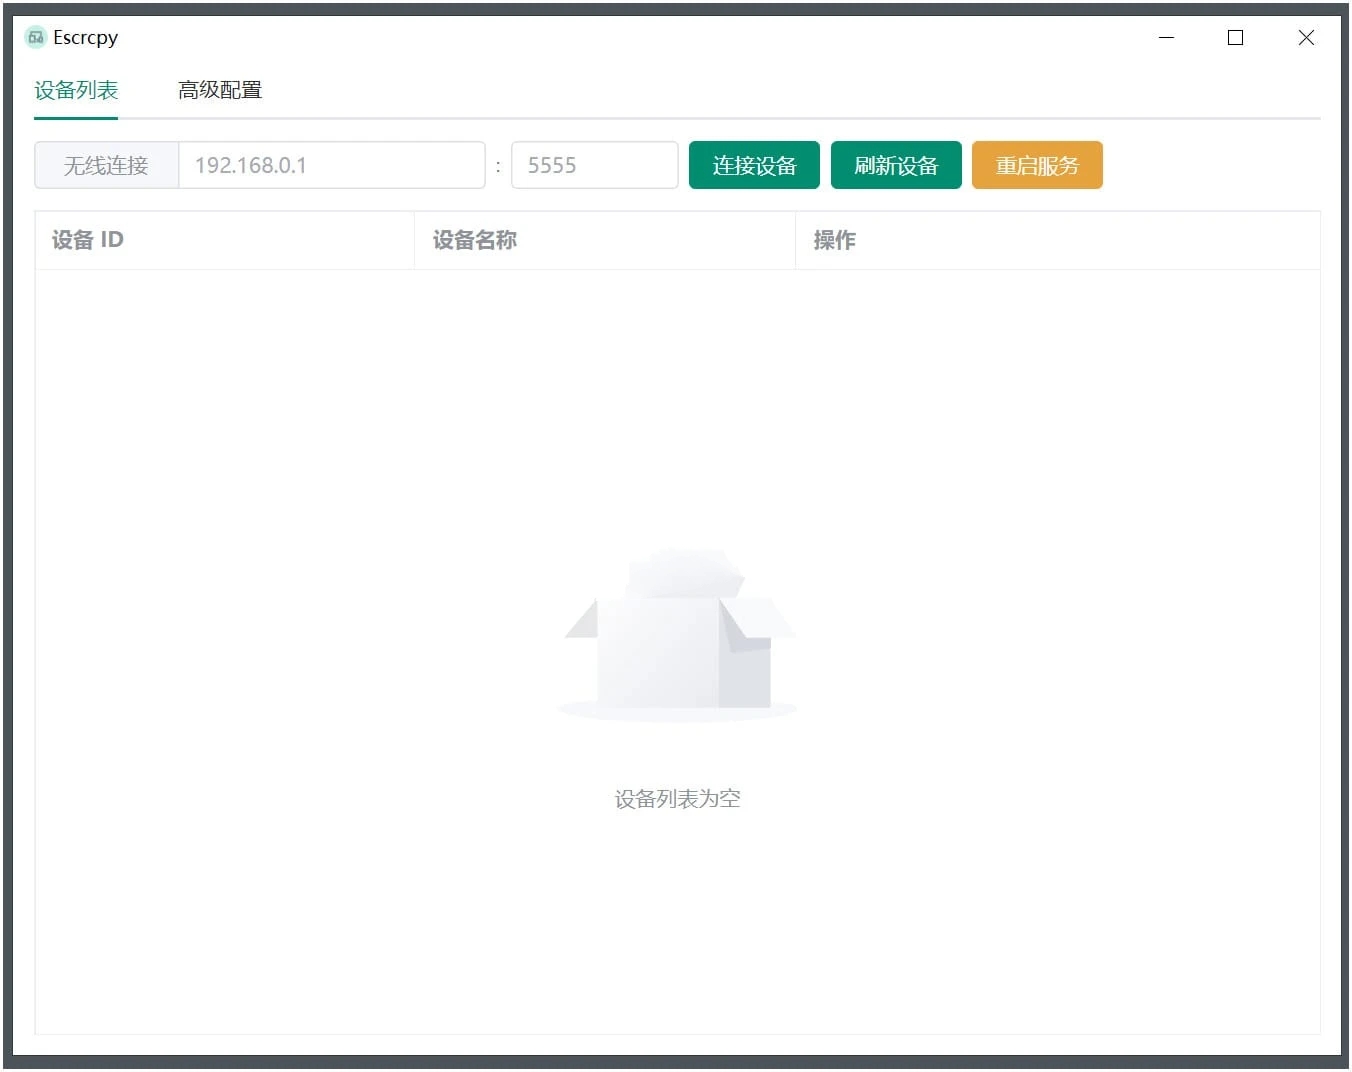Click the 无线连接 wireless connection label
The image size is (1352, 1072).
(x=105, y=165)
